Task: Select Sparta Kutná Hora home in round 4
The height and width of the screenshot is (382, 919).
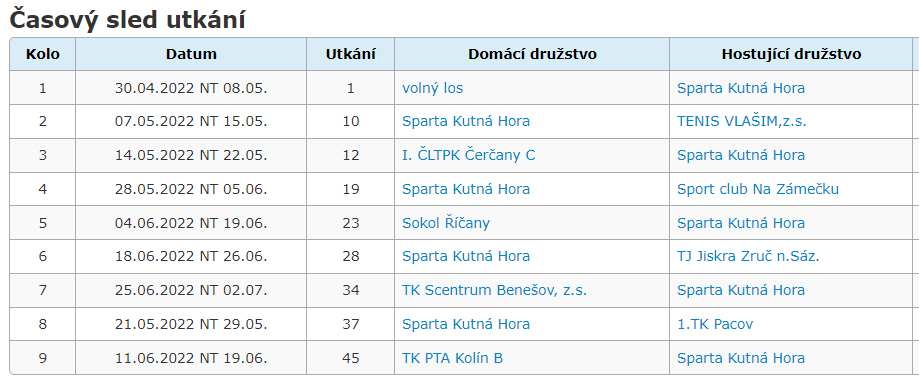Action: click(465, 189)
